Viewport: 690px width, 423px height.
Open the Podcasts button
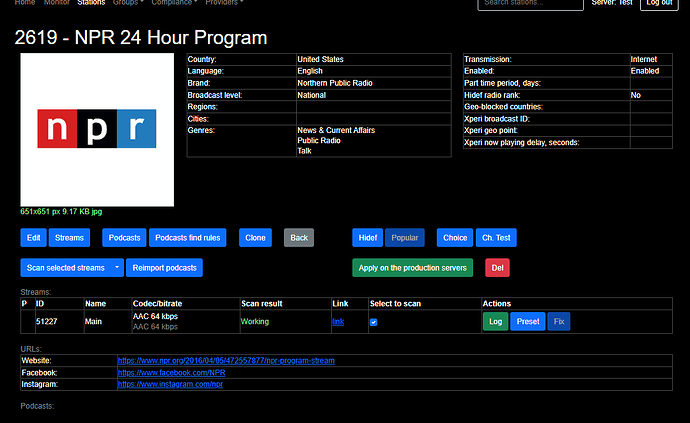(x=124, y=238)
